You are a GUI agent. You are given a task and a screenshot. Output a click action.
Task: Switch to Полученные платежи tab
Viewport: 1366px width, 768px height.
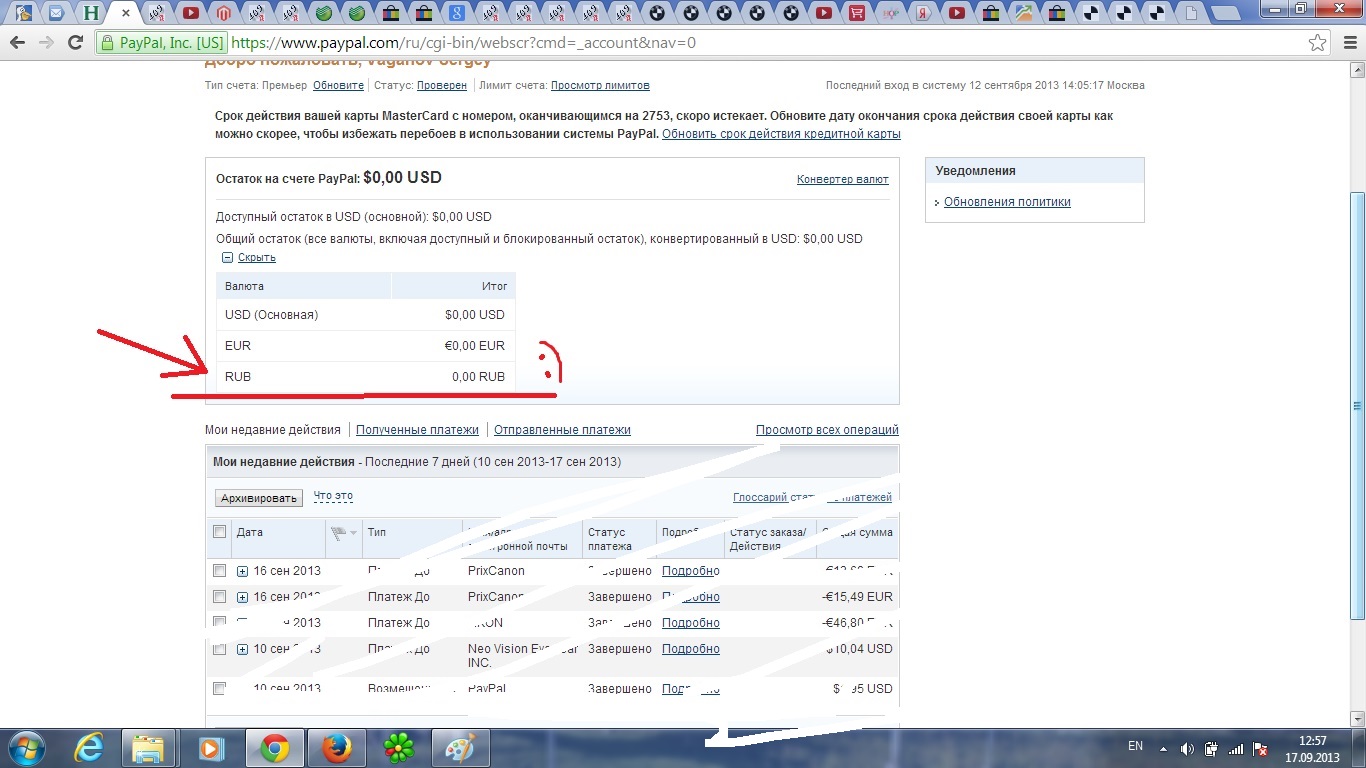click(x=417, y=430)
